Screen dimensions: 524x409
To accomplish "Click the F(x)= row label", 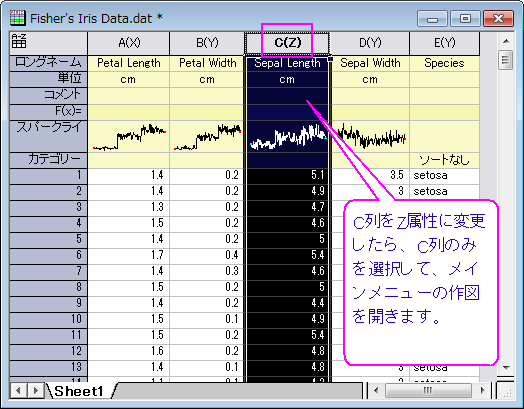I will coord(48,112).
